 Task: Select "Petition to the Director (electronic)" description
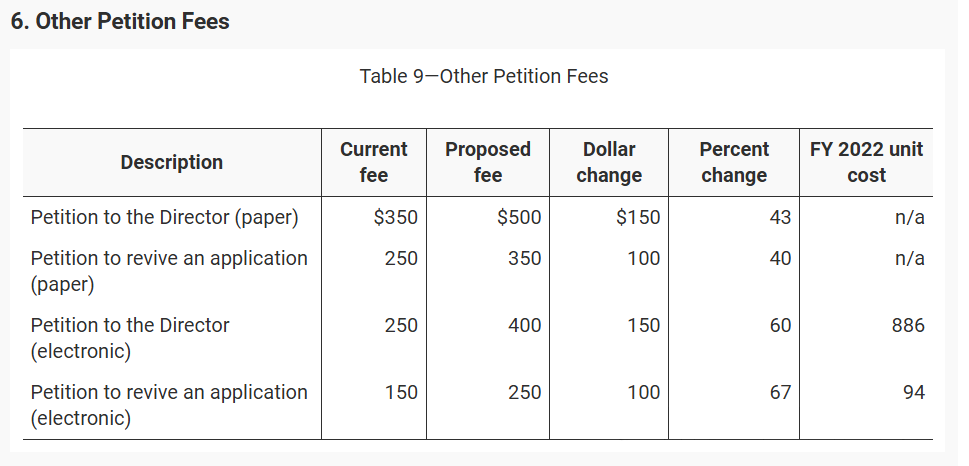point(130,338)
